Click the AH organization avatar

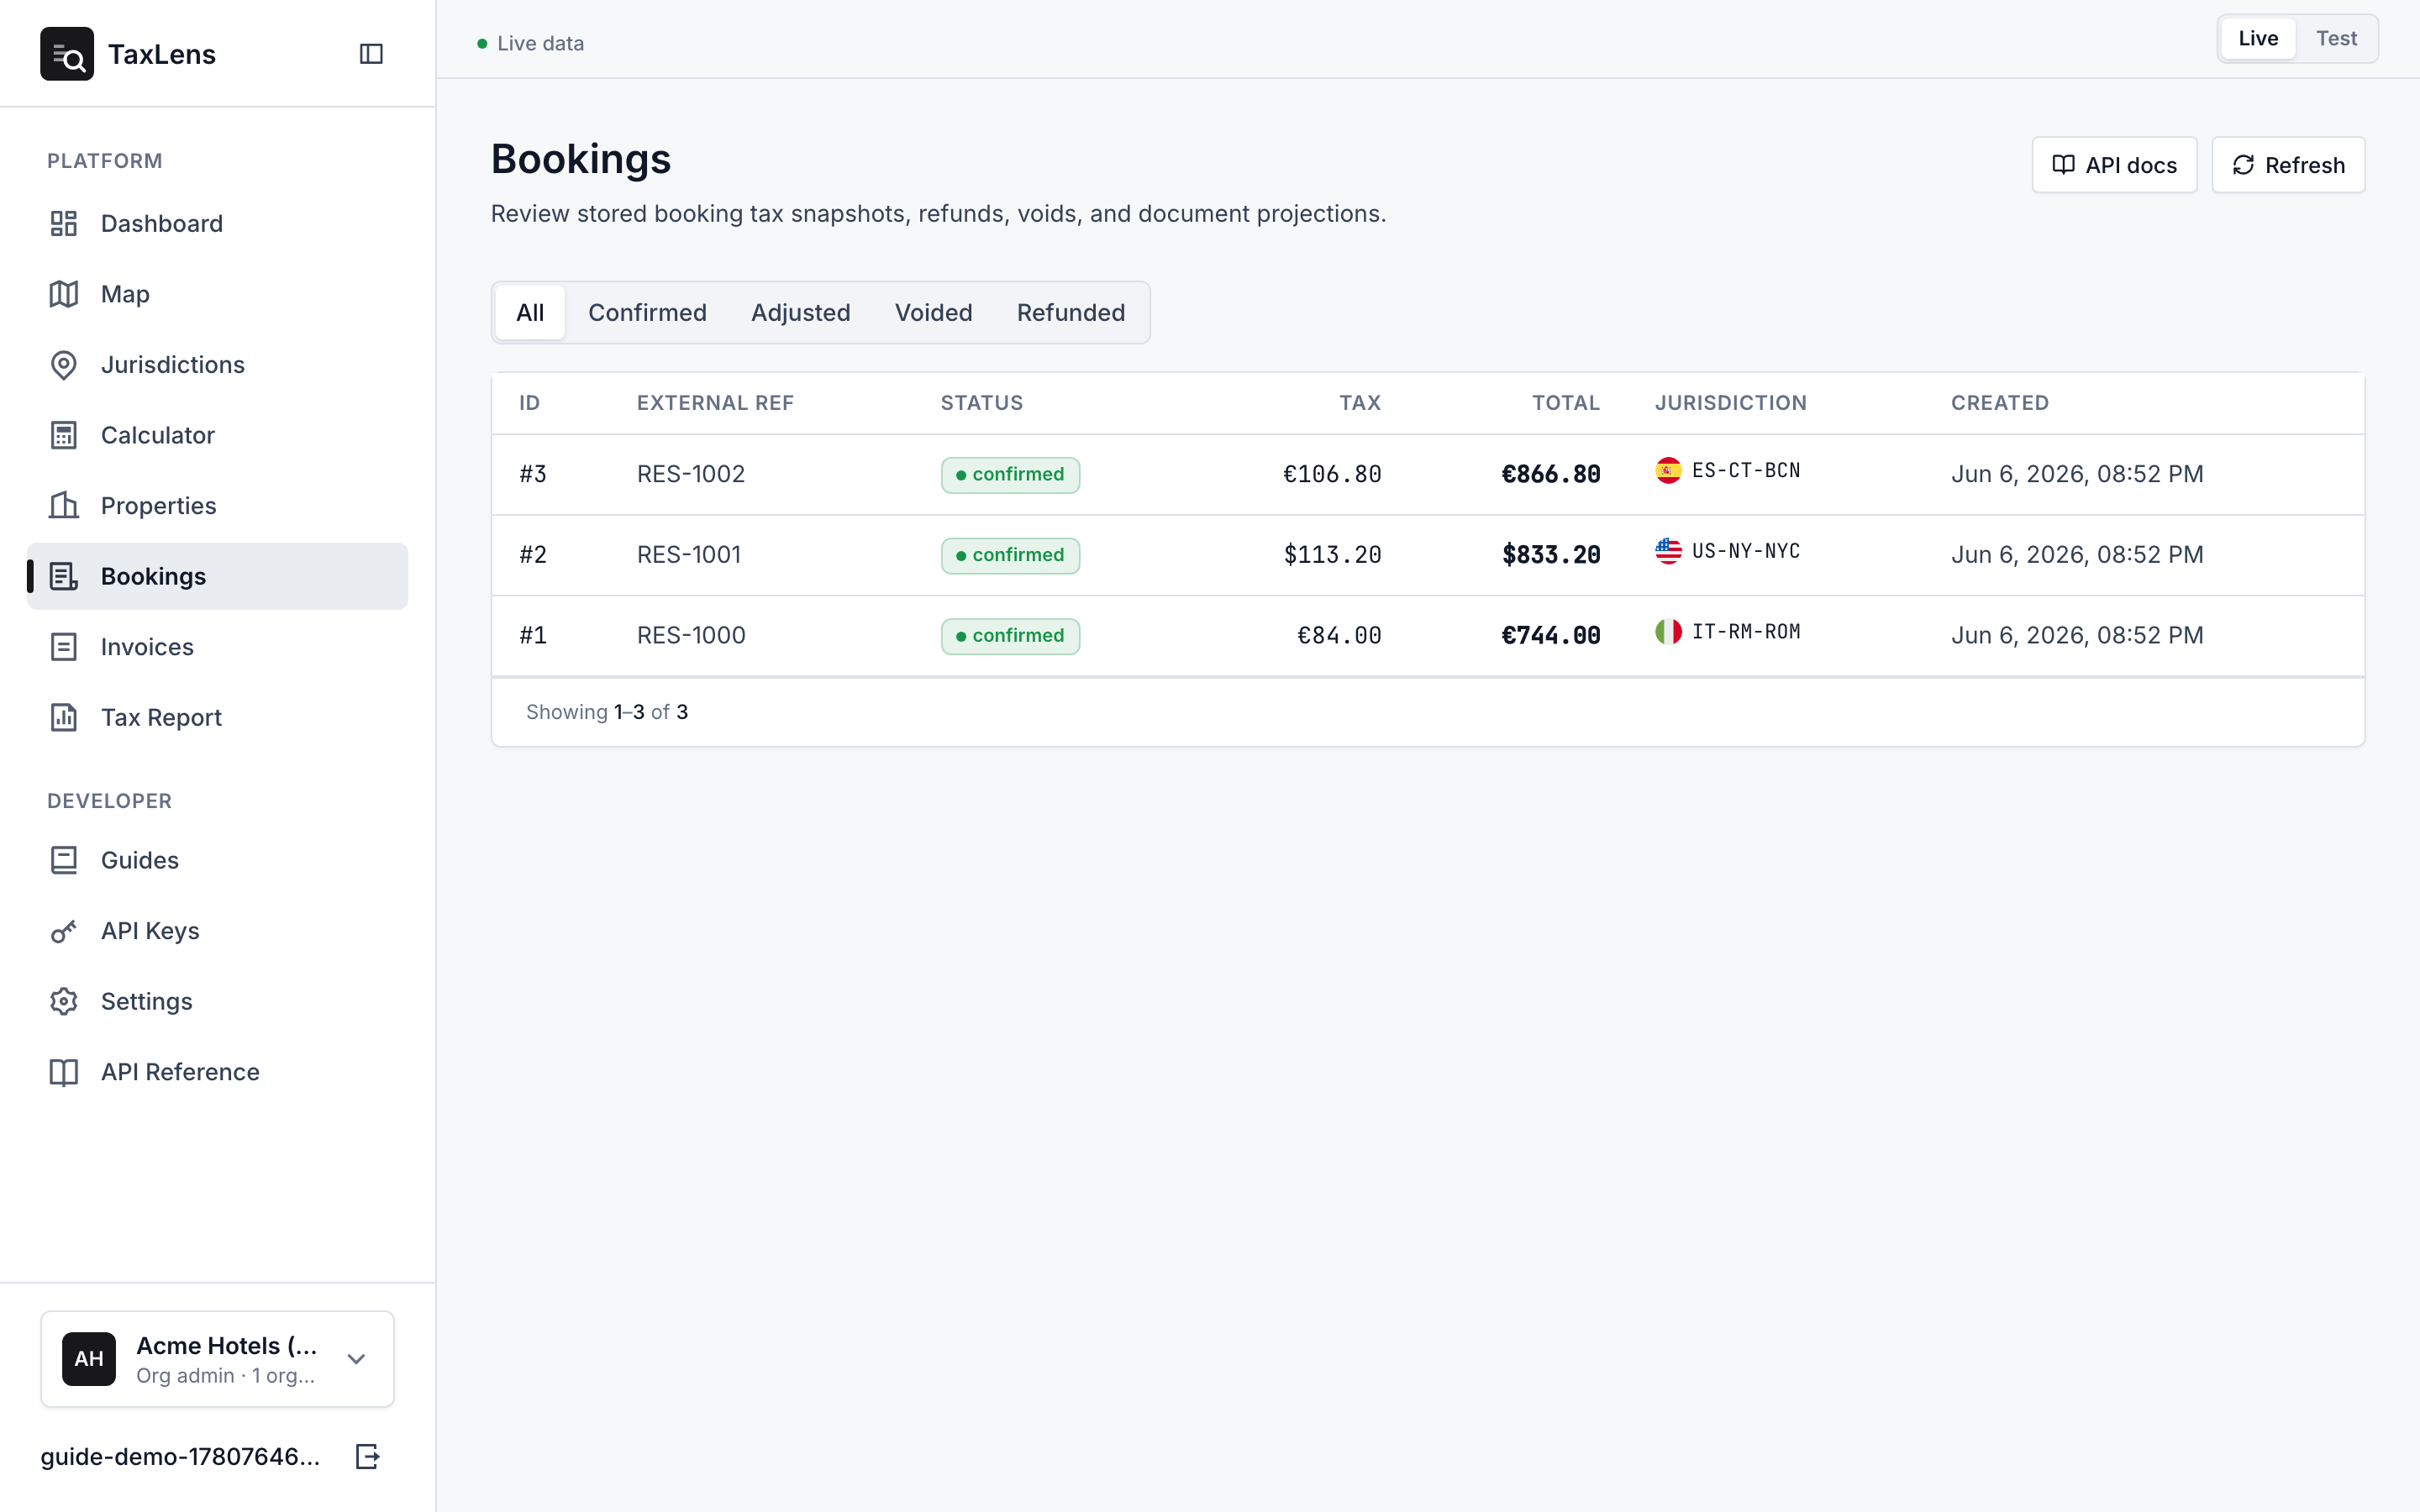click(89, 1359)
